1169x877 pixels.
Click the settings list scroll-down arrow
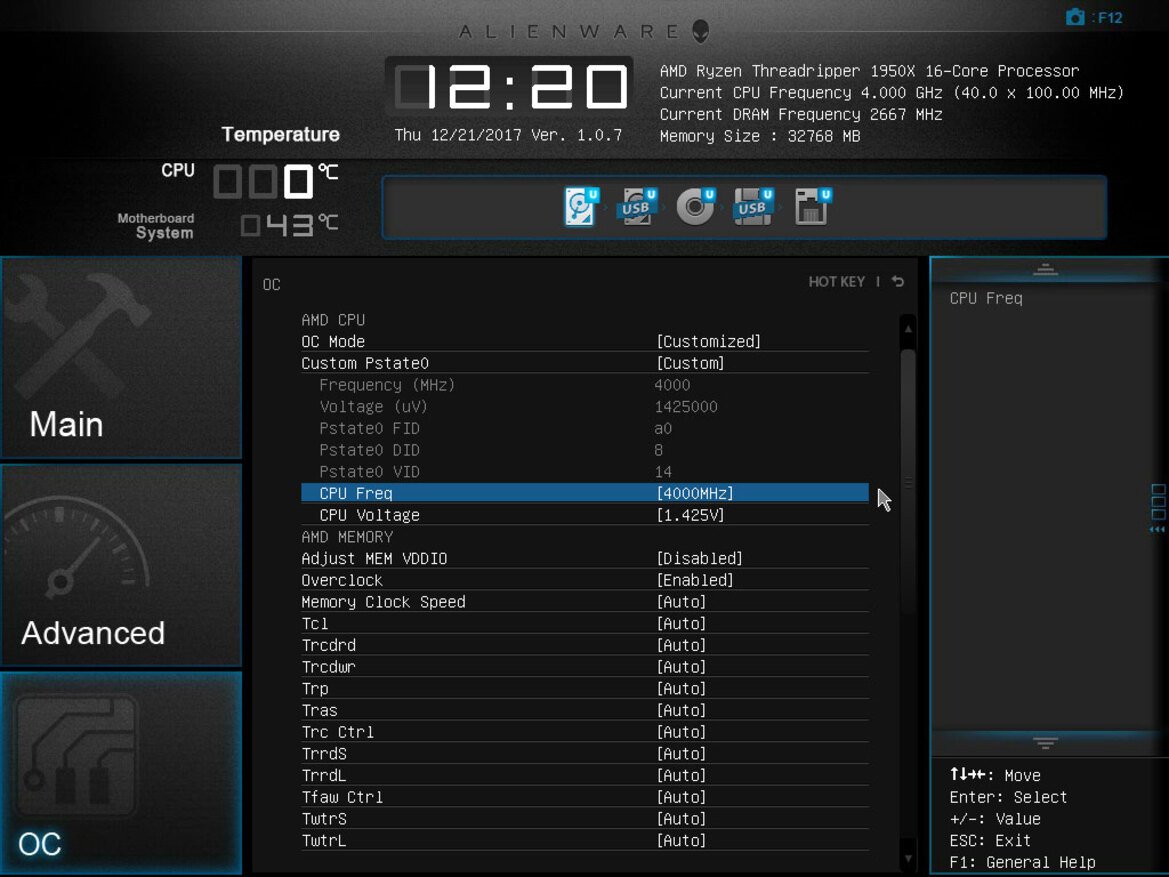(908, 858)
